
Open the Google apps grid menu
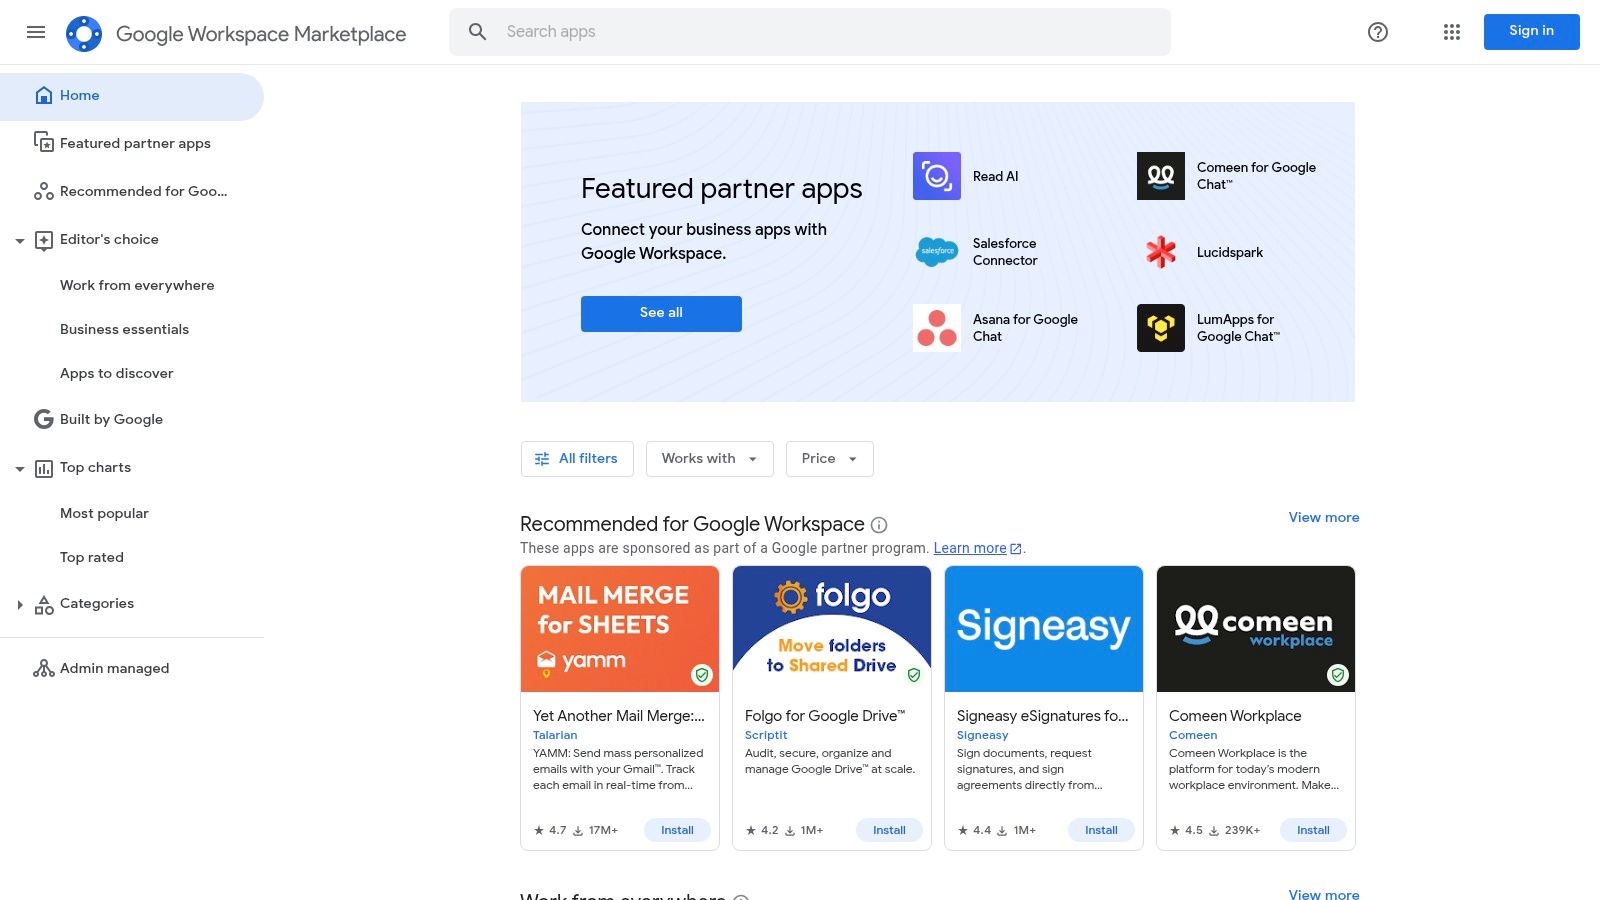tap(1451, 32)
